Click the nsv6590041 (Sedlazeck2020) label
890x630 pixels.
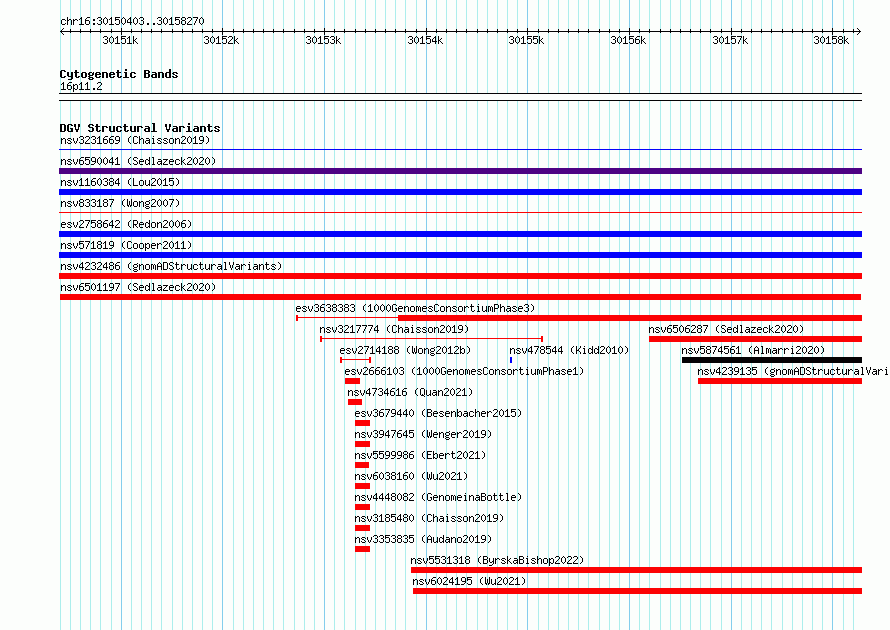point(138,161)
